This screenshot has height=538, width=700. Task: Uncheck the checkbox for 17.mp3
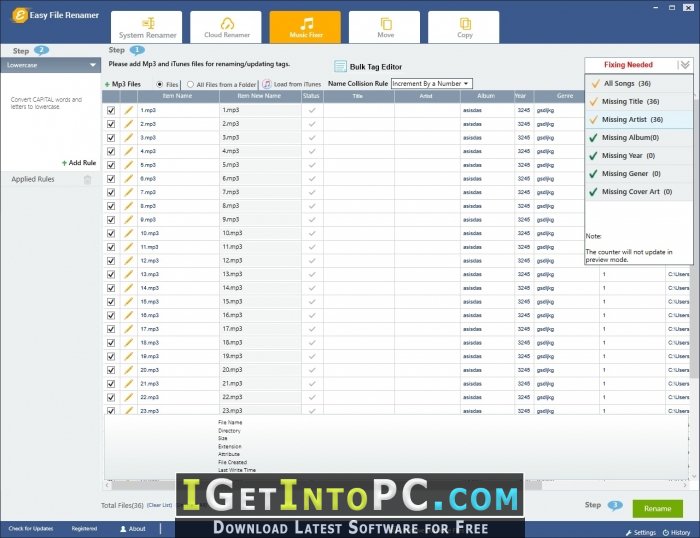[111, 329]
